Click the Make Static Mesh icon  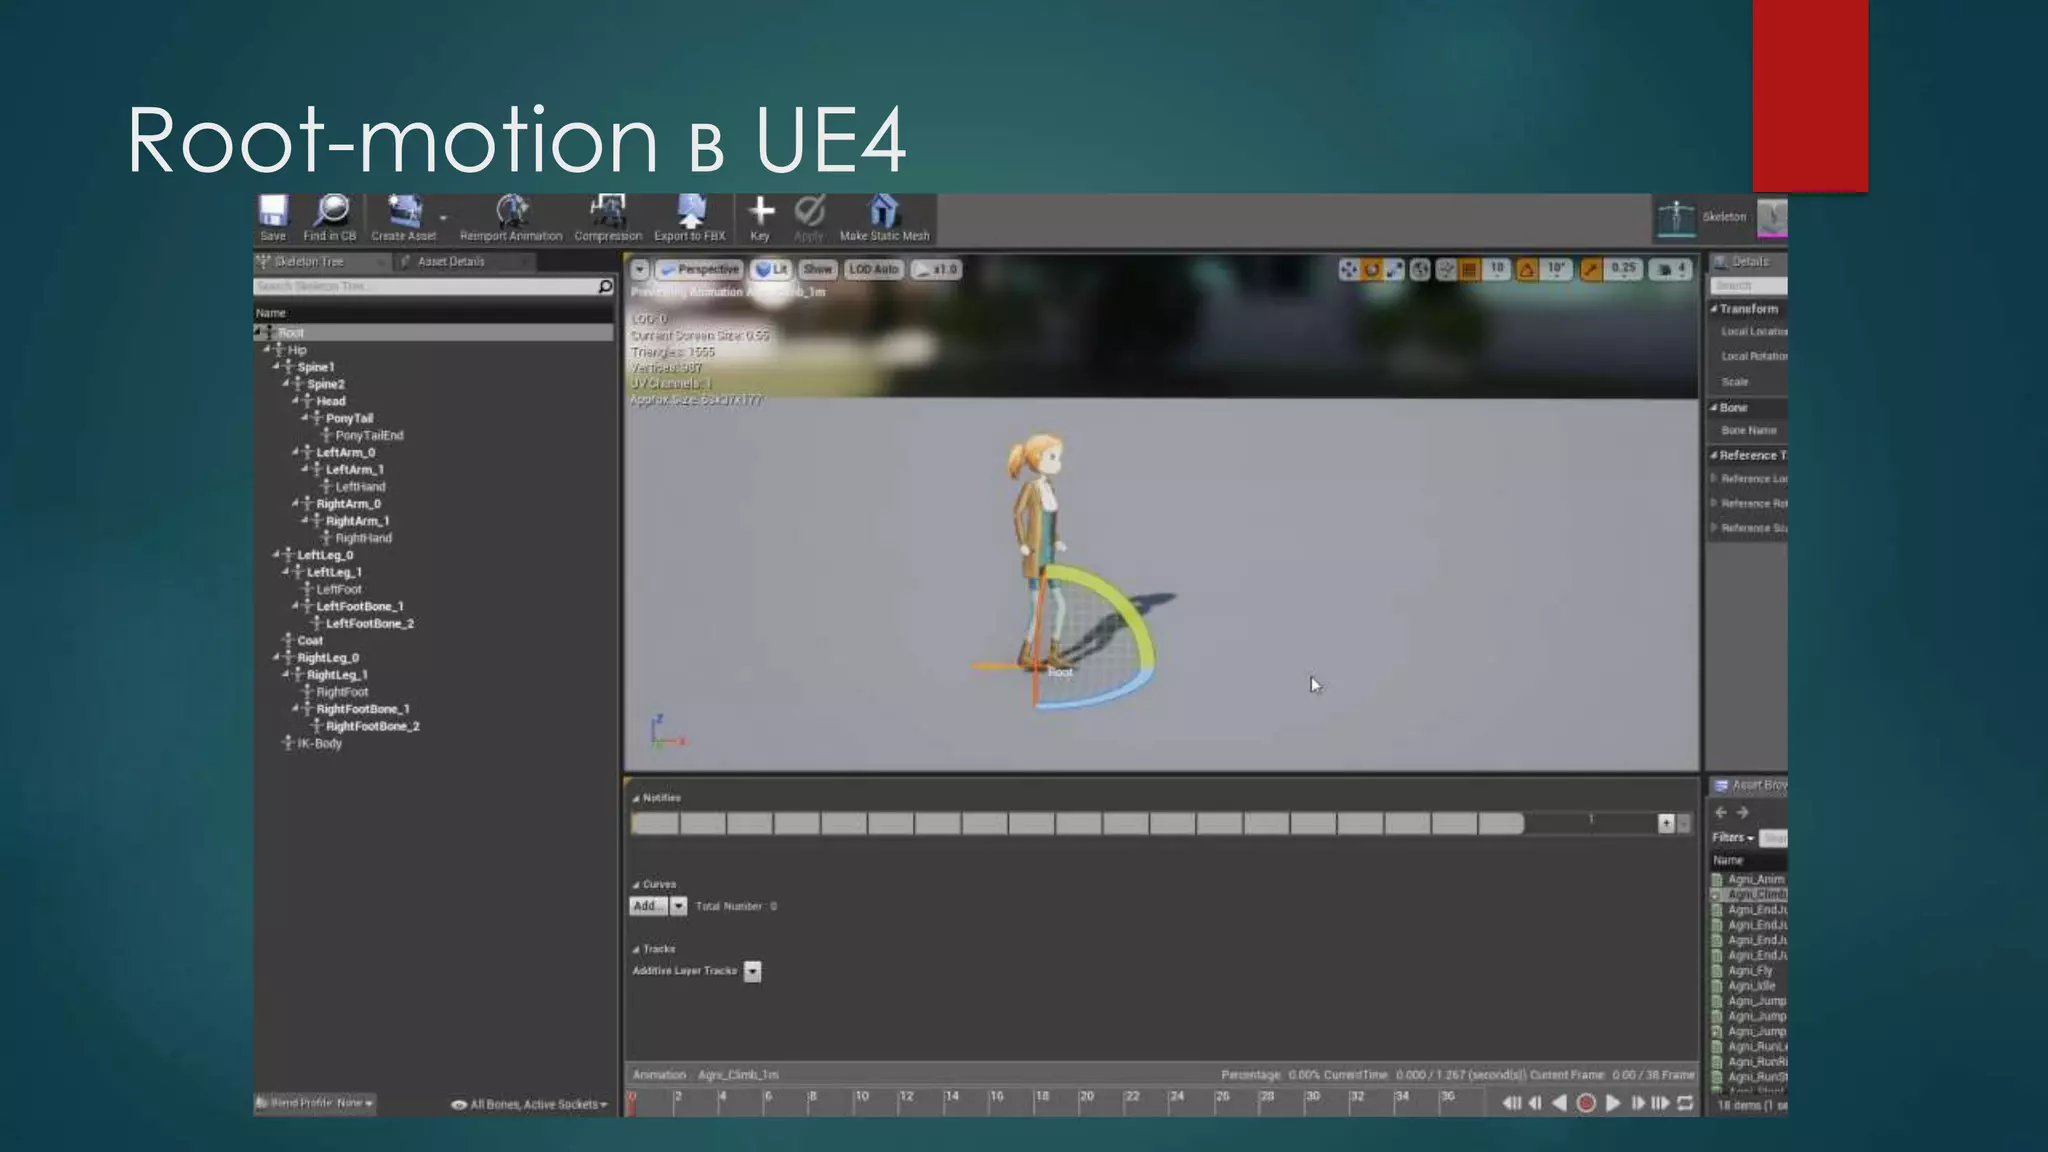[x=884, y=218]
